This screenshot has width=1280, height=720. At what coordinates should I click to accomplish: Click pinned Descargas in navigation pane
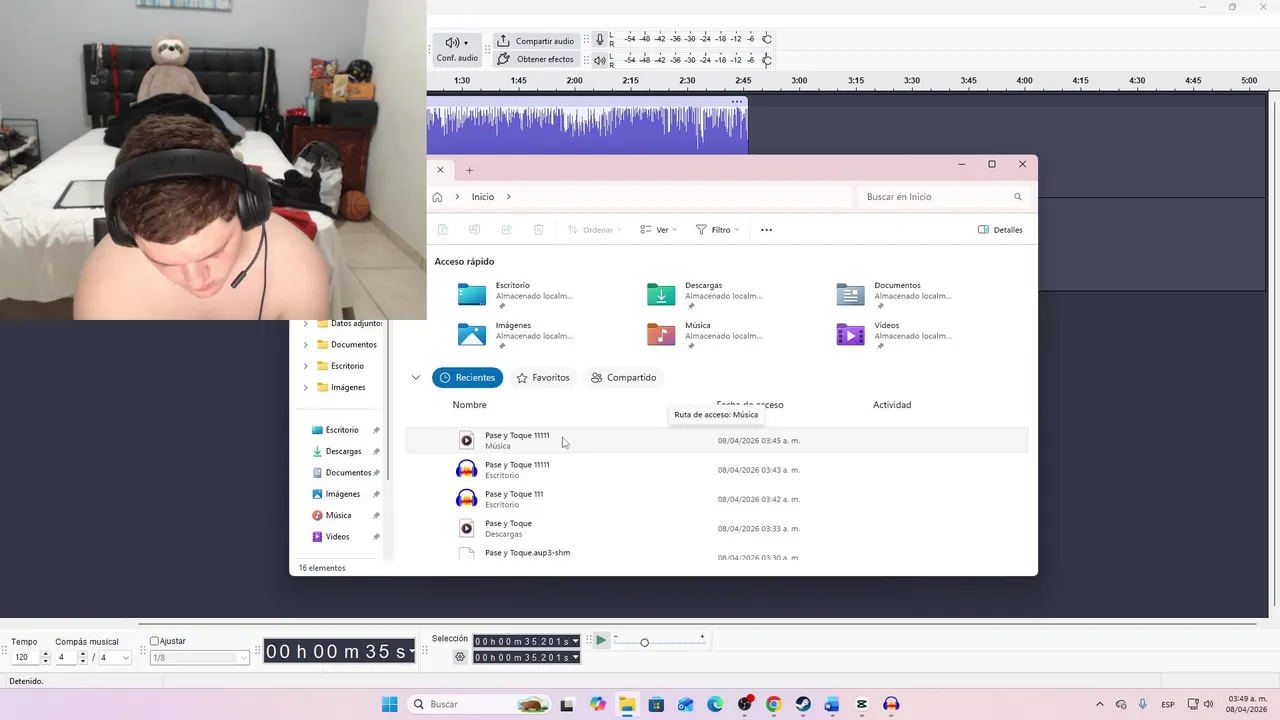point(341,451)
